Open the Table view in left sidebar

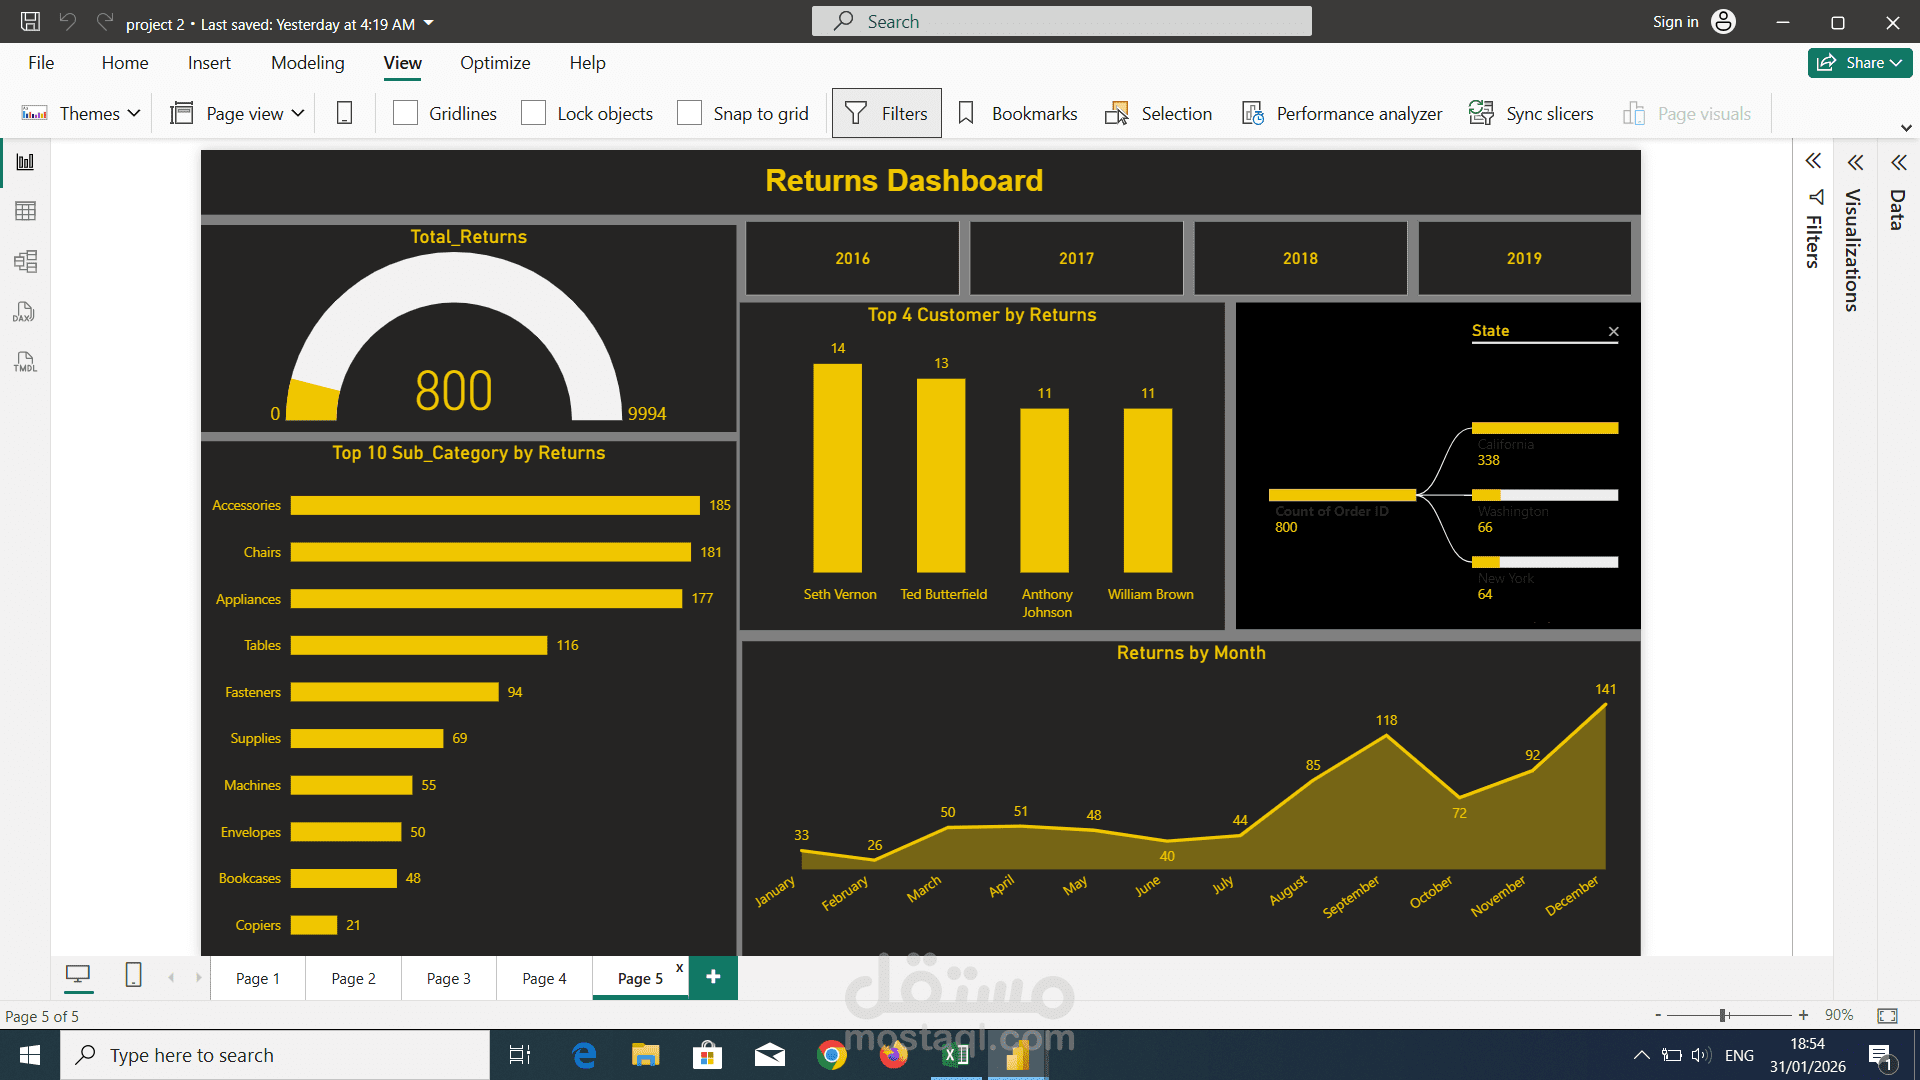pos(26,211)
